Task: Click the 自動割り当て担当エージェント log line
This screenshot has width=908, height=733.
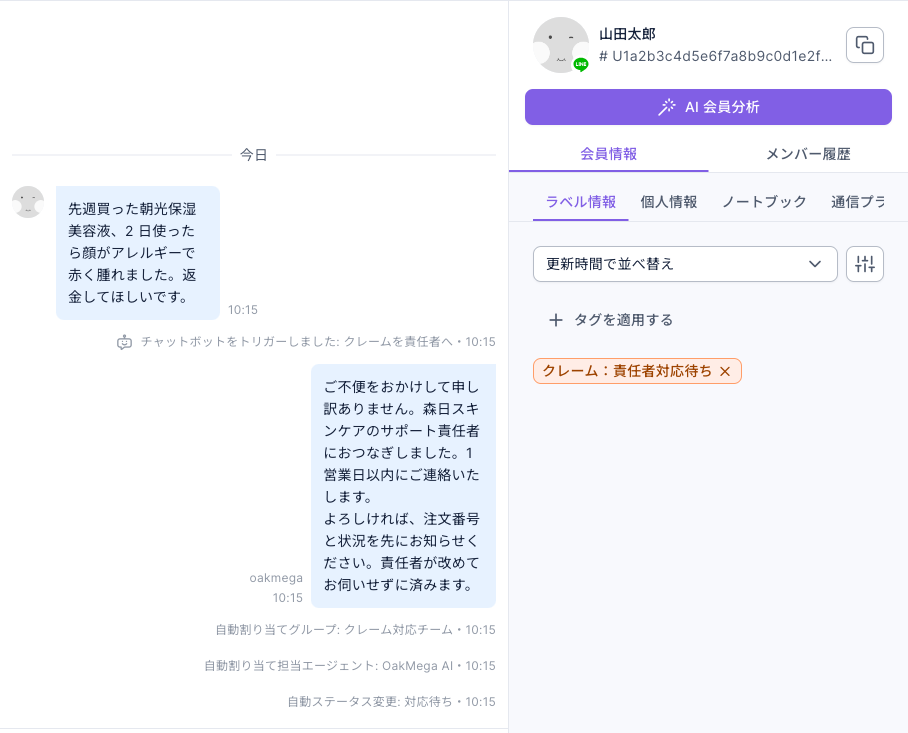Action: (x=350, y=666)
